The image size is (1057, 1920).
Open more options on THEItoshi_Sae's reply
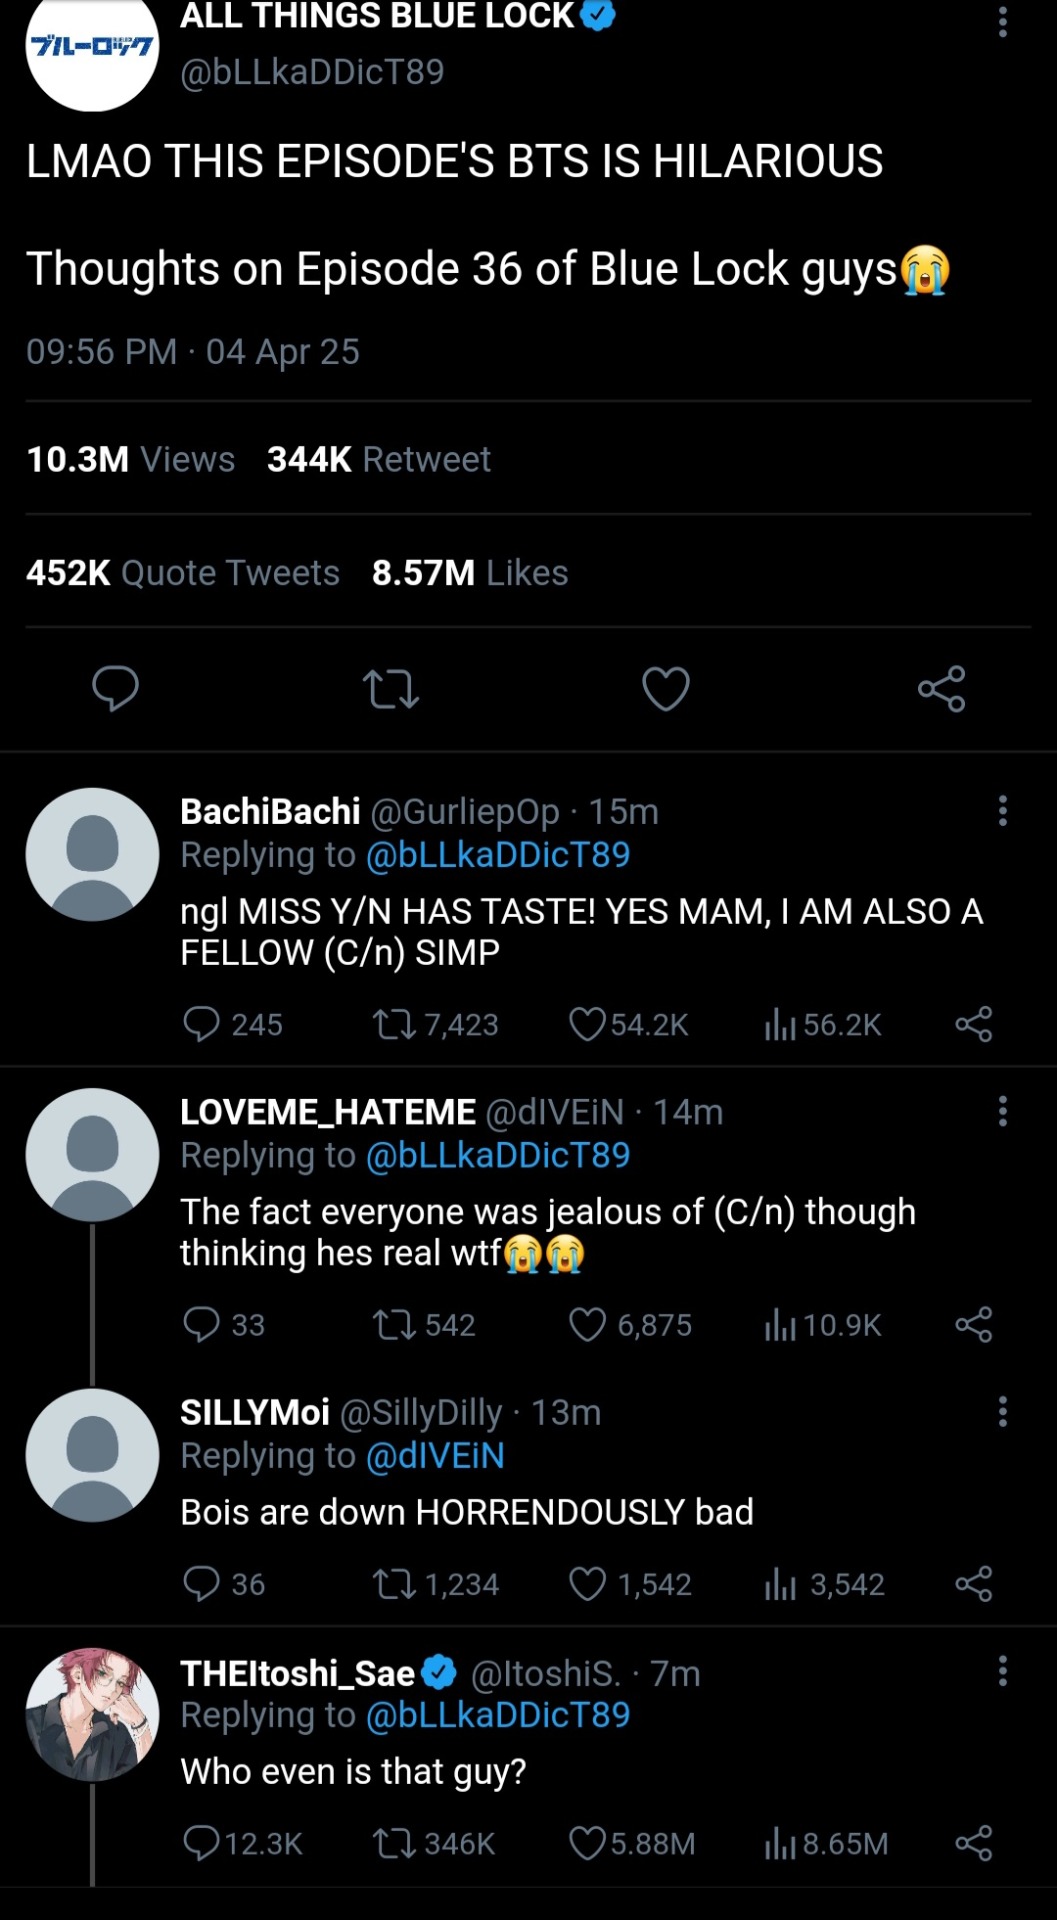point(1002,1671)
